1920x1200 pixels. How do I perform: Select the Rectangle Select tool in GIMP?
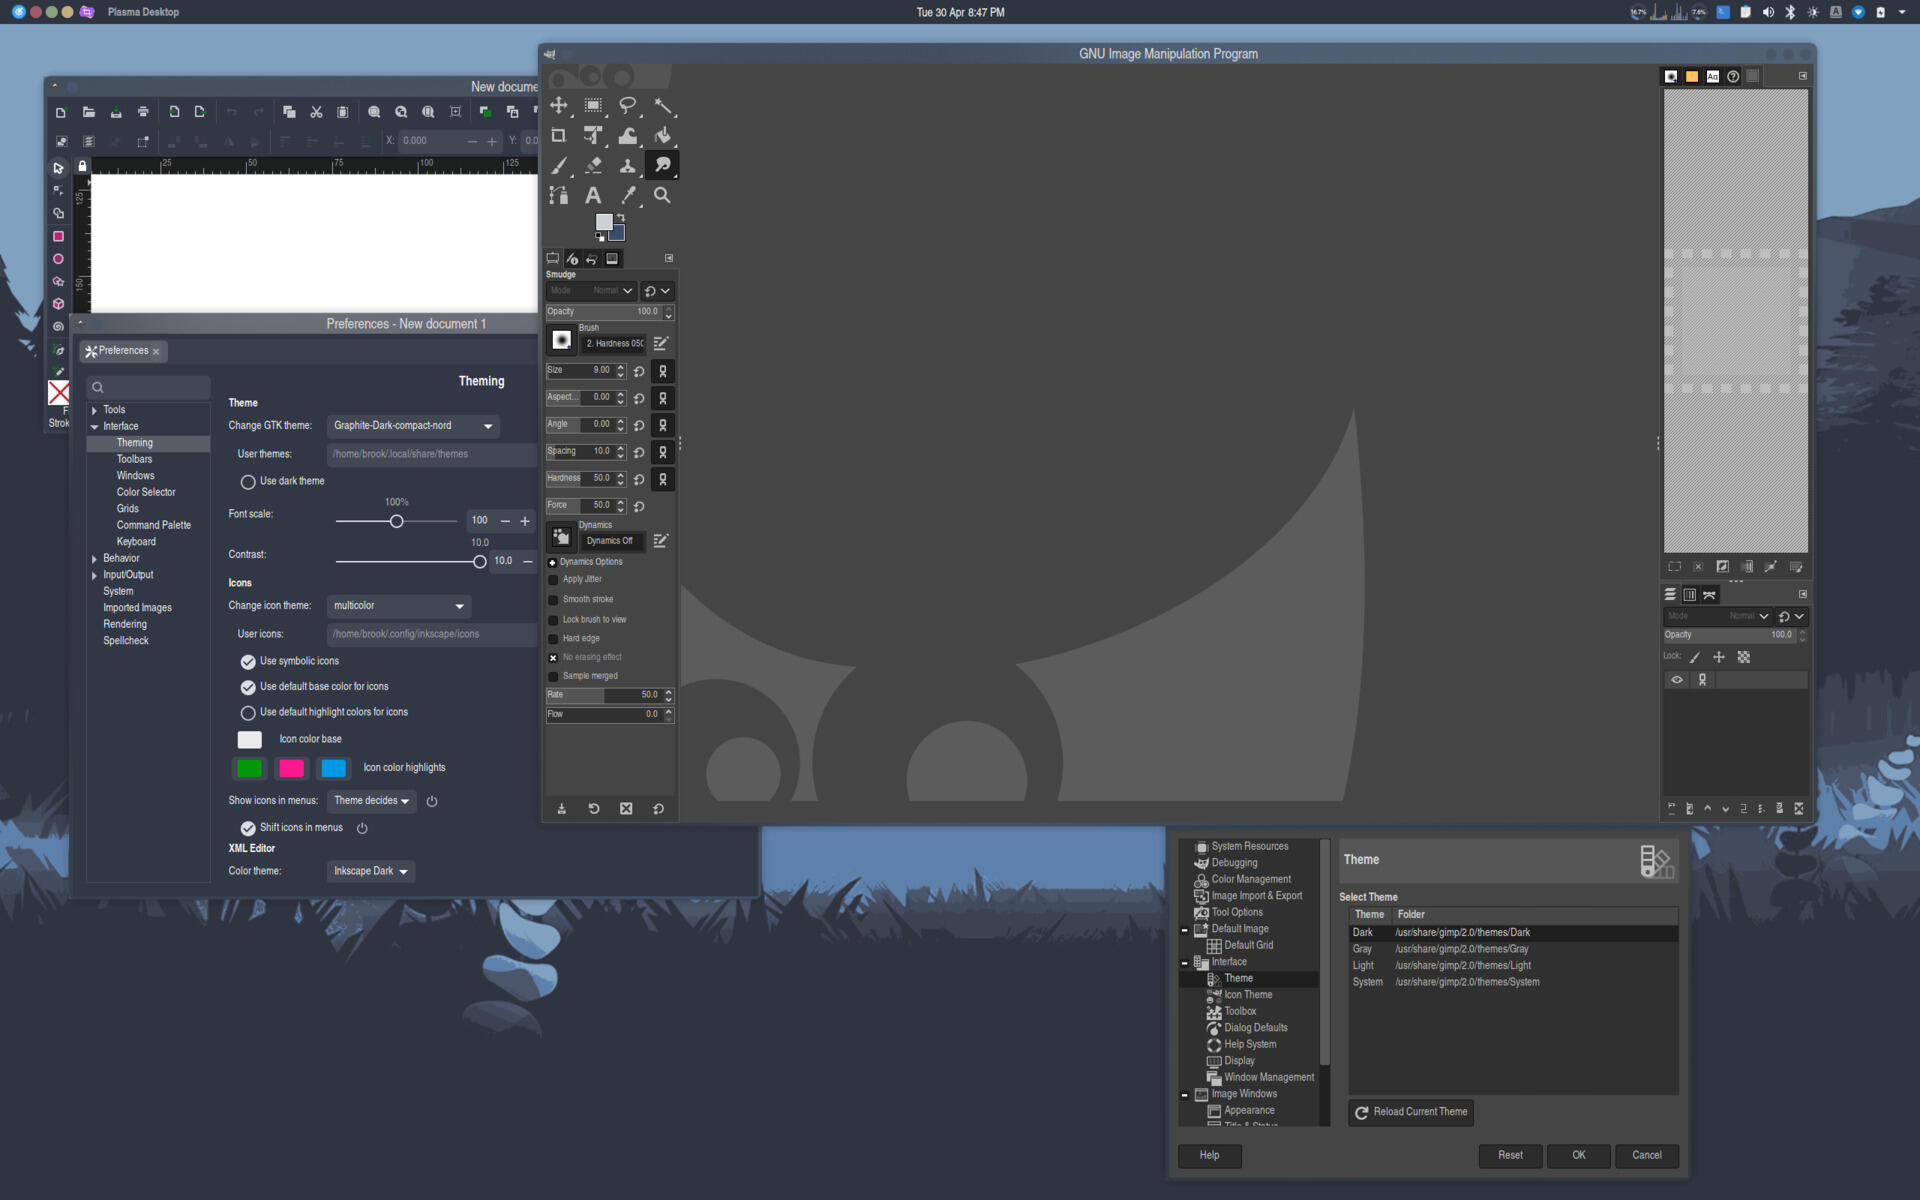[593, 106]
